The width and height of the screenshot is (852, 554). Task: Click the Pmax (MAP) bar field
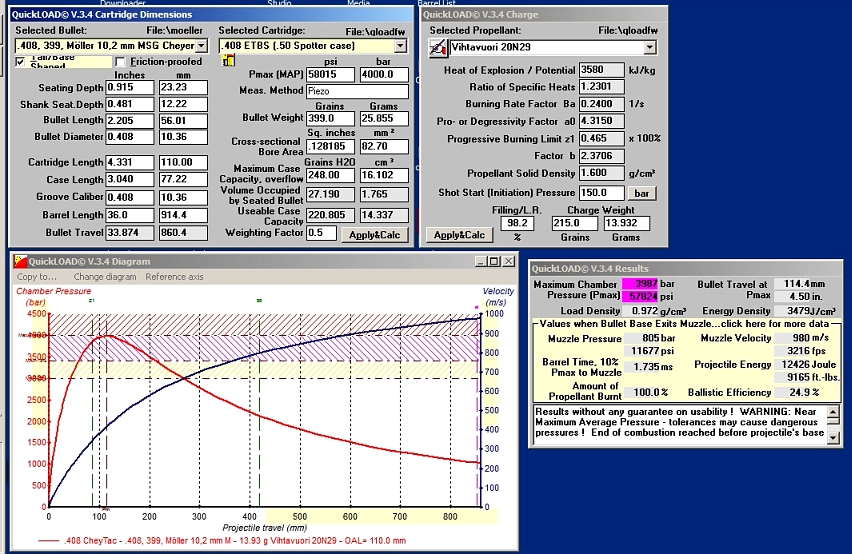coord(384,74)
